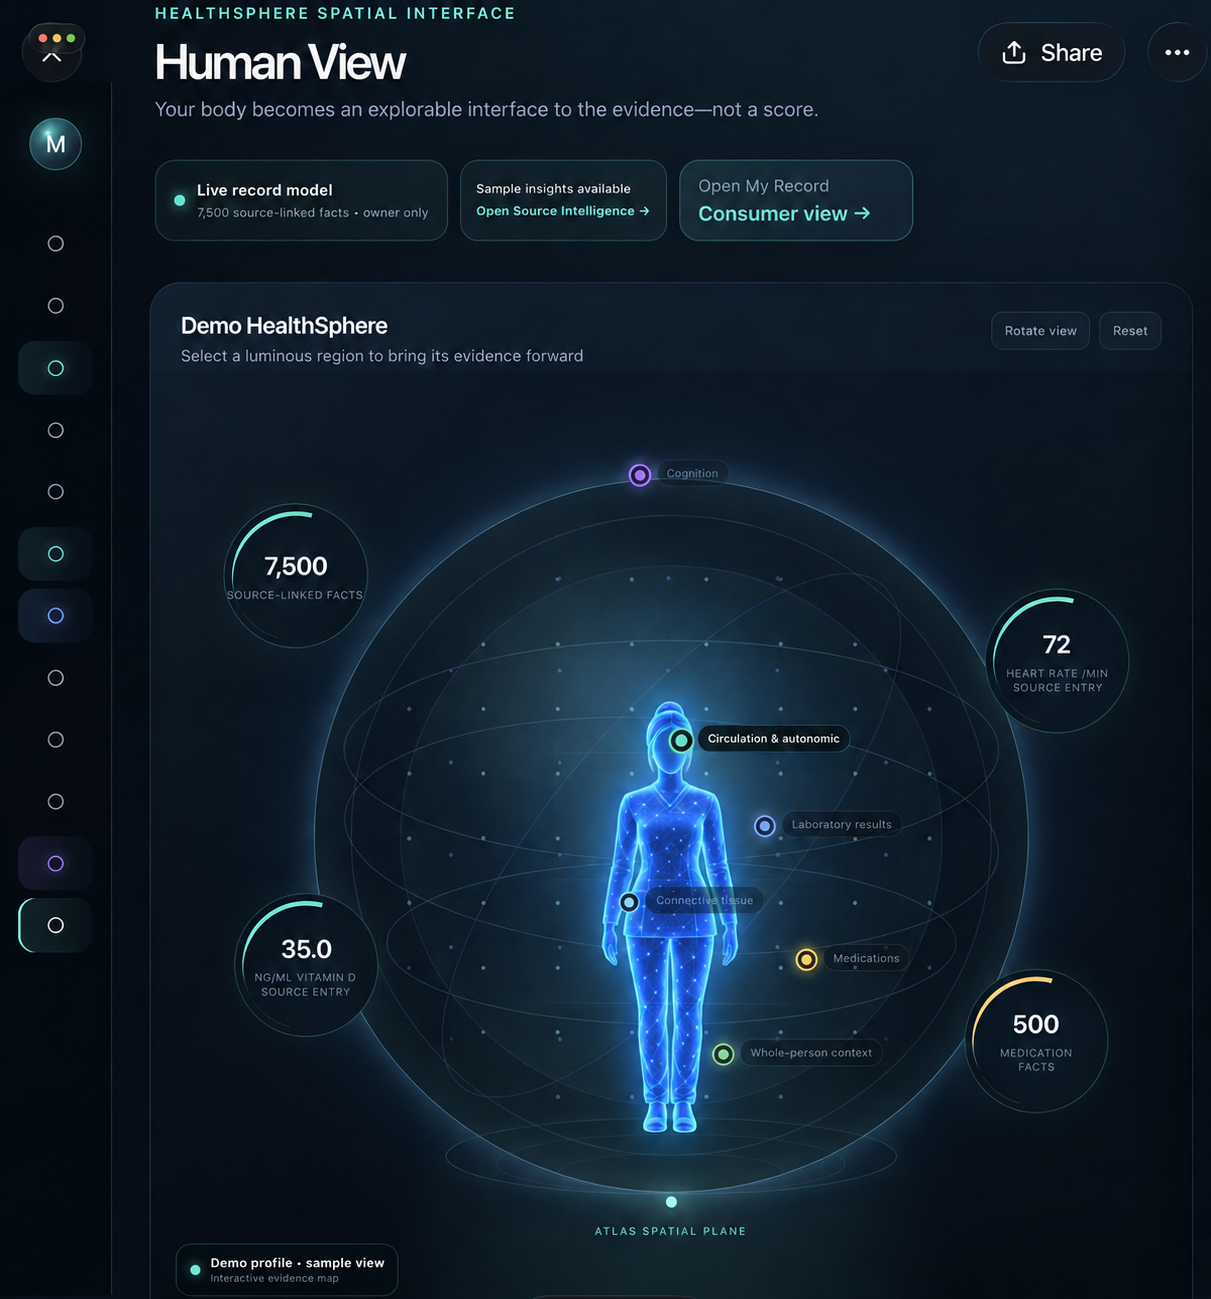Click the Reset button
The height and width of the screenshot is (1299, 1211).
1130,331
